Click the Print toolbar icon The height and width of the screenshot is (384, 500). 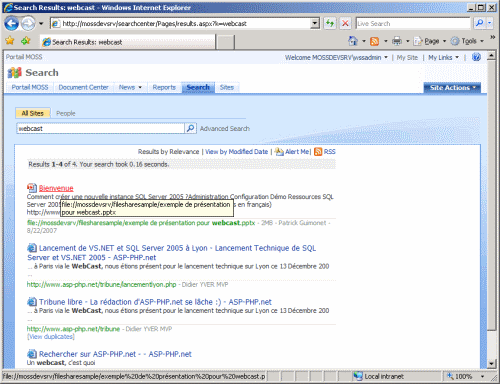[397, 41]
